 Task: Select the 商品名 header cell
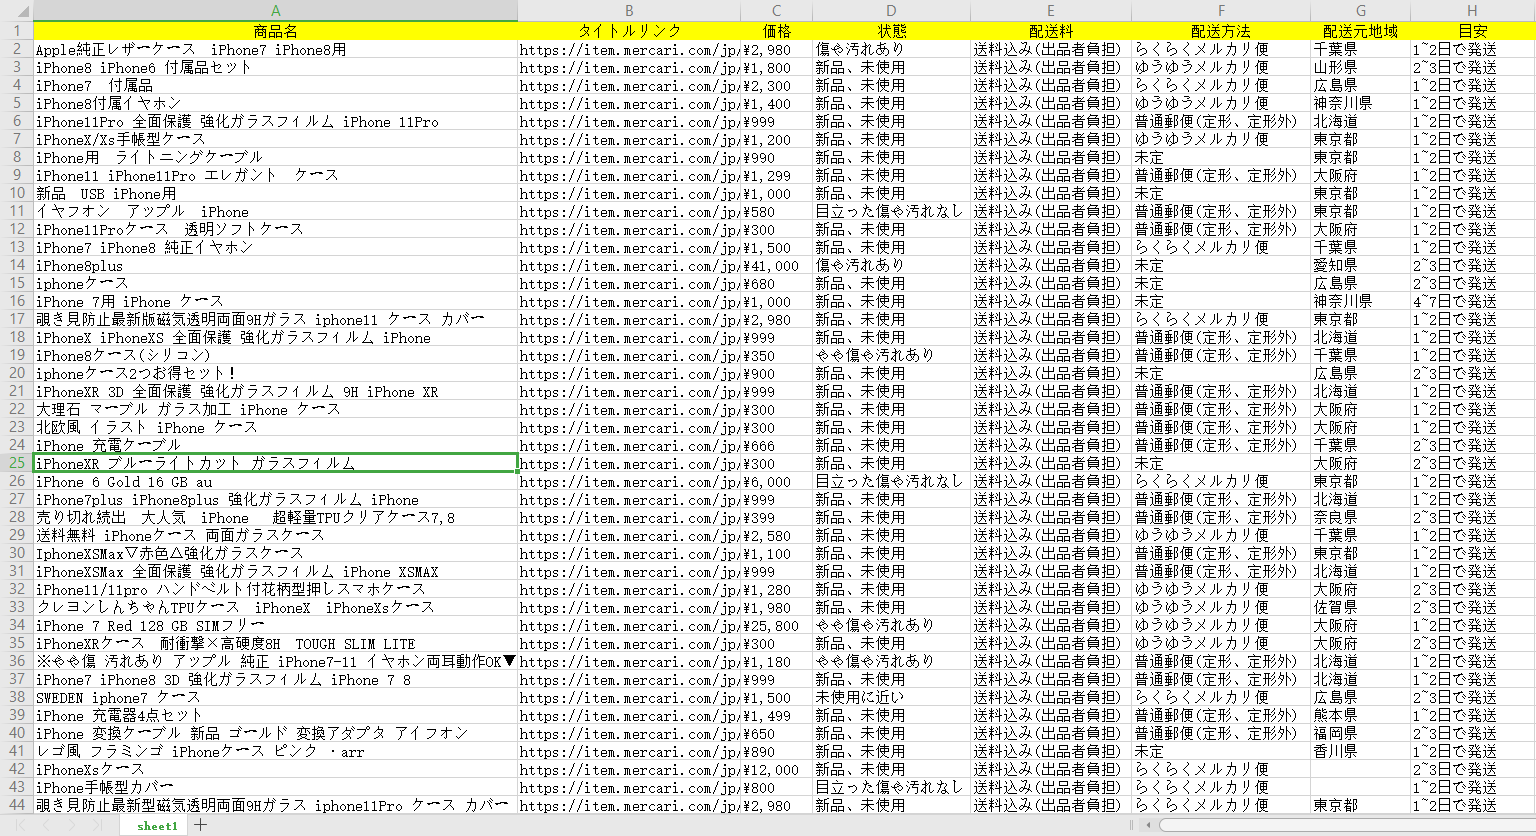point(275,31)
